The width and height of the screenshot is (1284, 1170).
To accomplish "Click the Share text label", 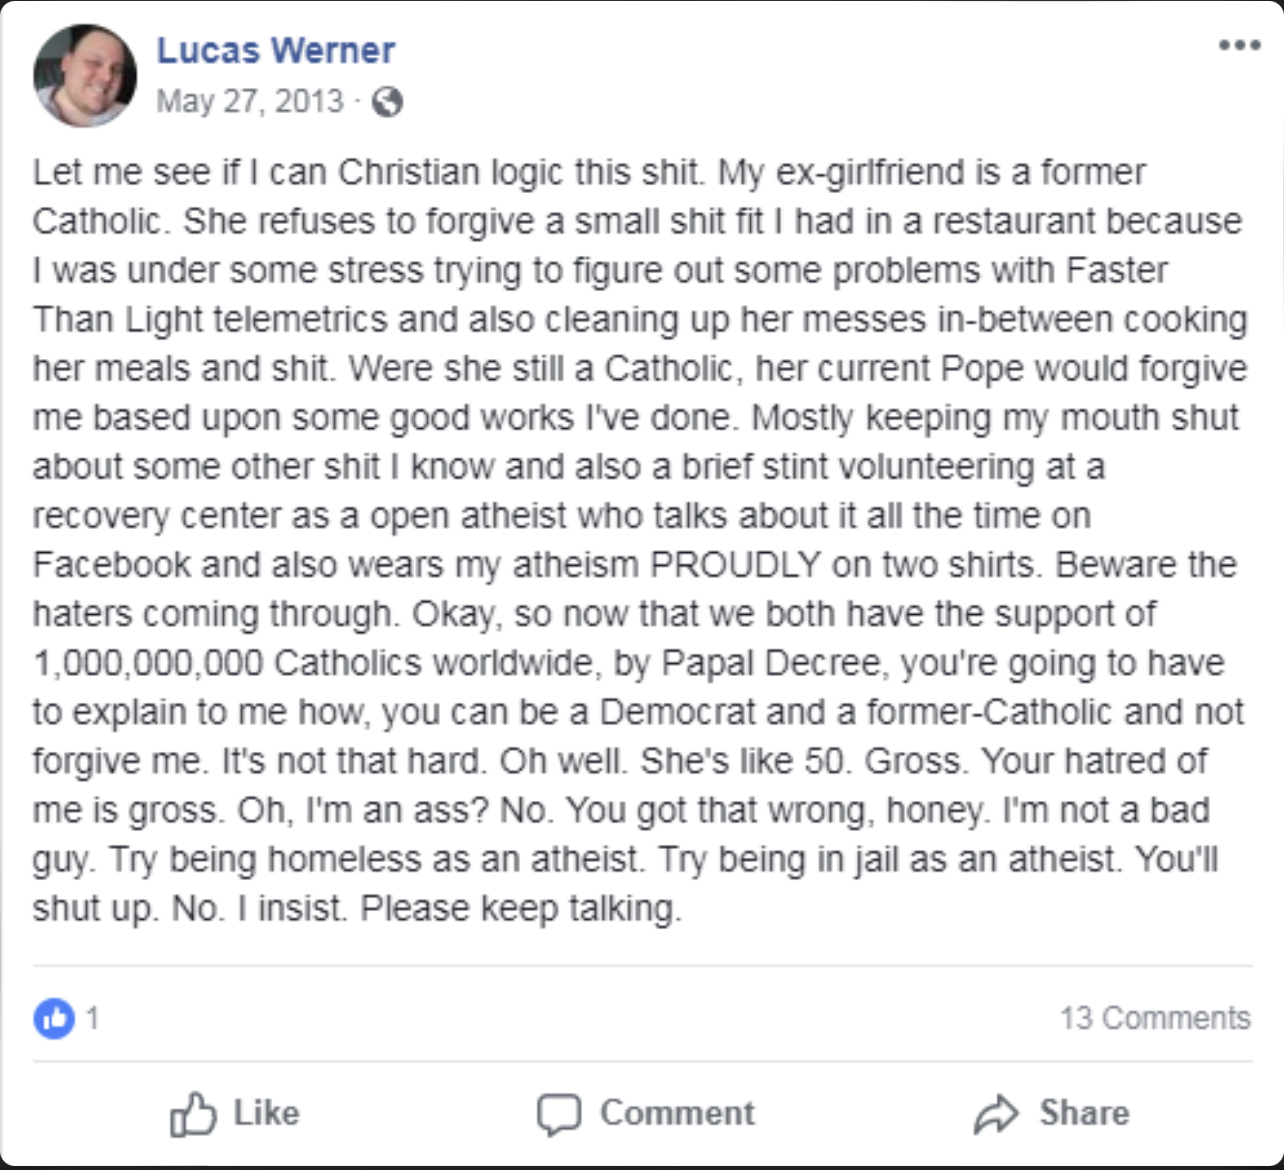I will [x=1084, y=1113].
